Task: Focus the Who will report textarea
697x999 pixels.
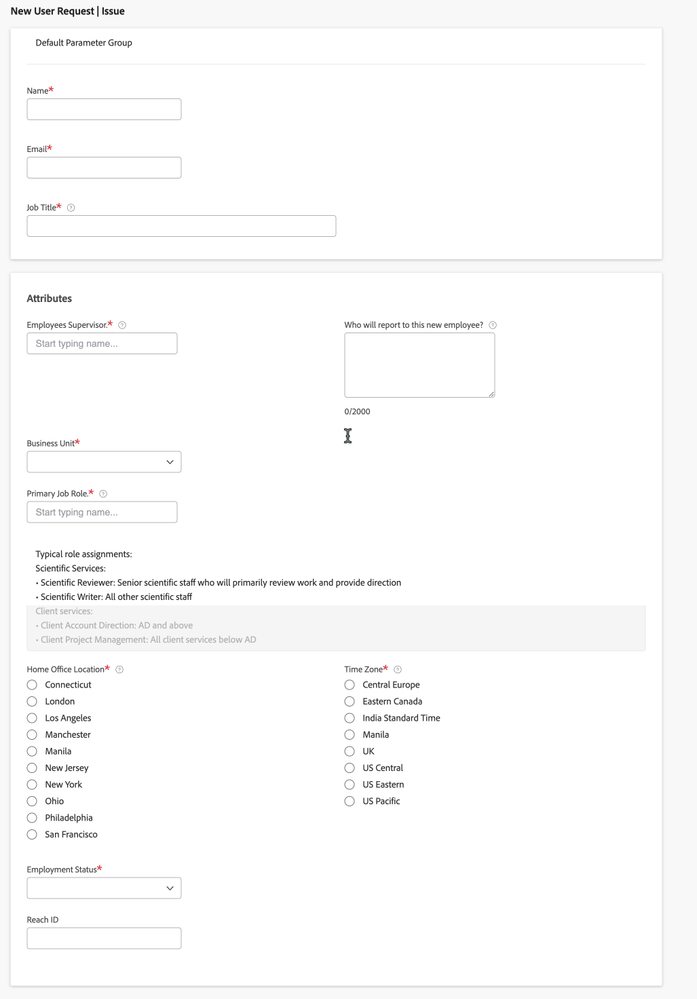Action: coord(420,365)
